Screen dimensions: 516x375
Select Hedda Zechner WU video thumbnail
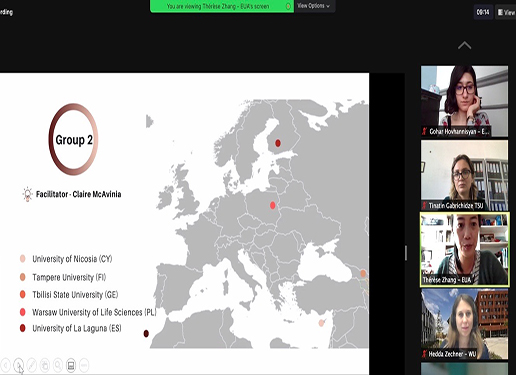[464, 324]
